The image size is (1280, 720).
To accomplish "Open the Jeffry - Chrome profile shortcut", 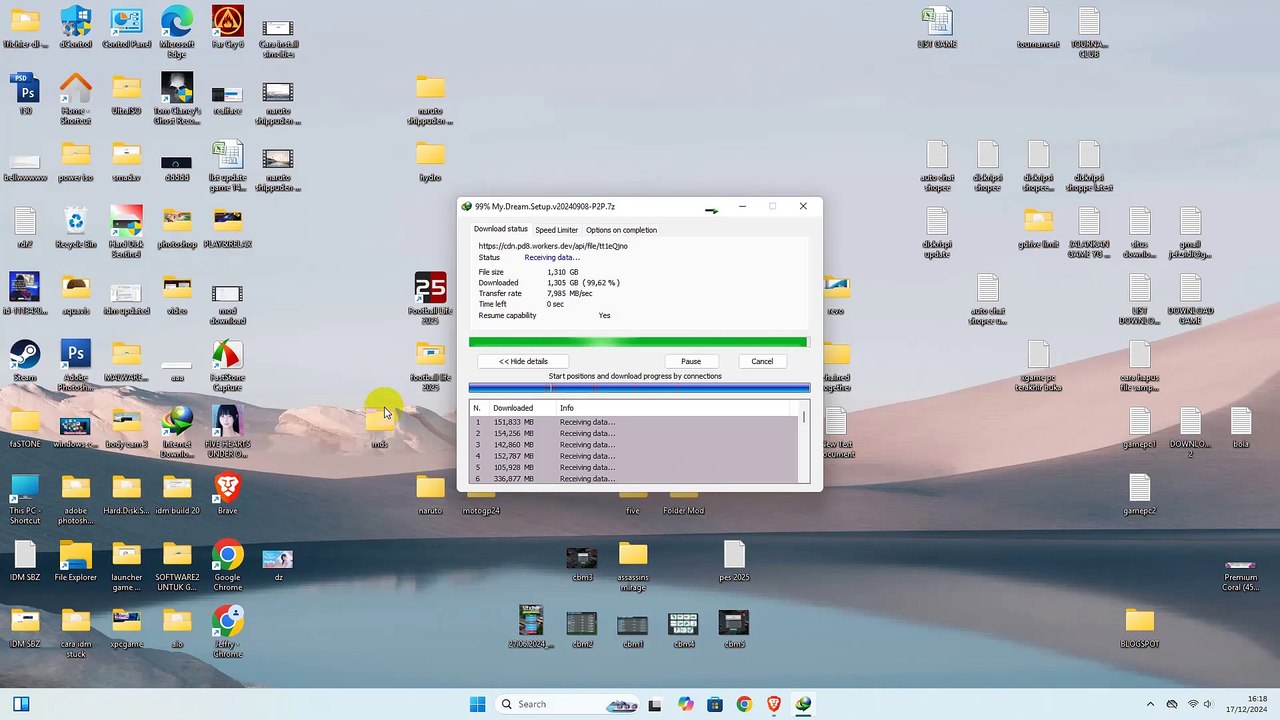I will point(228,632).
